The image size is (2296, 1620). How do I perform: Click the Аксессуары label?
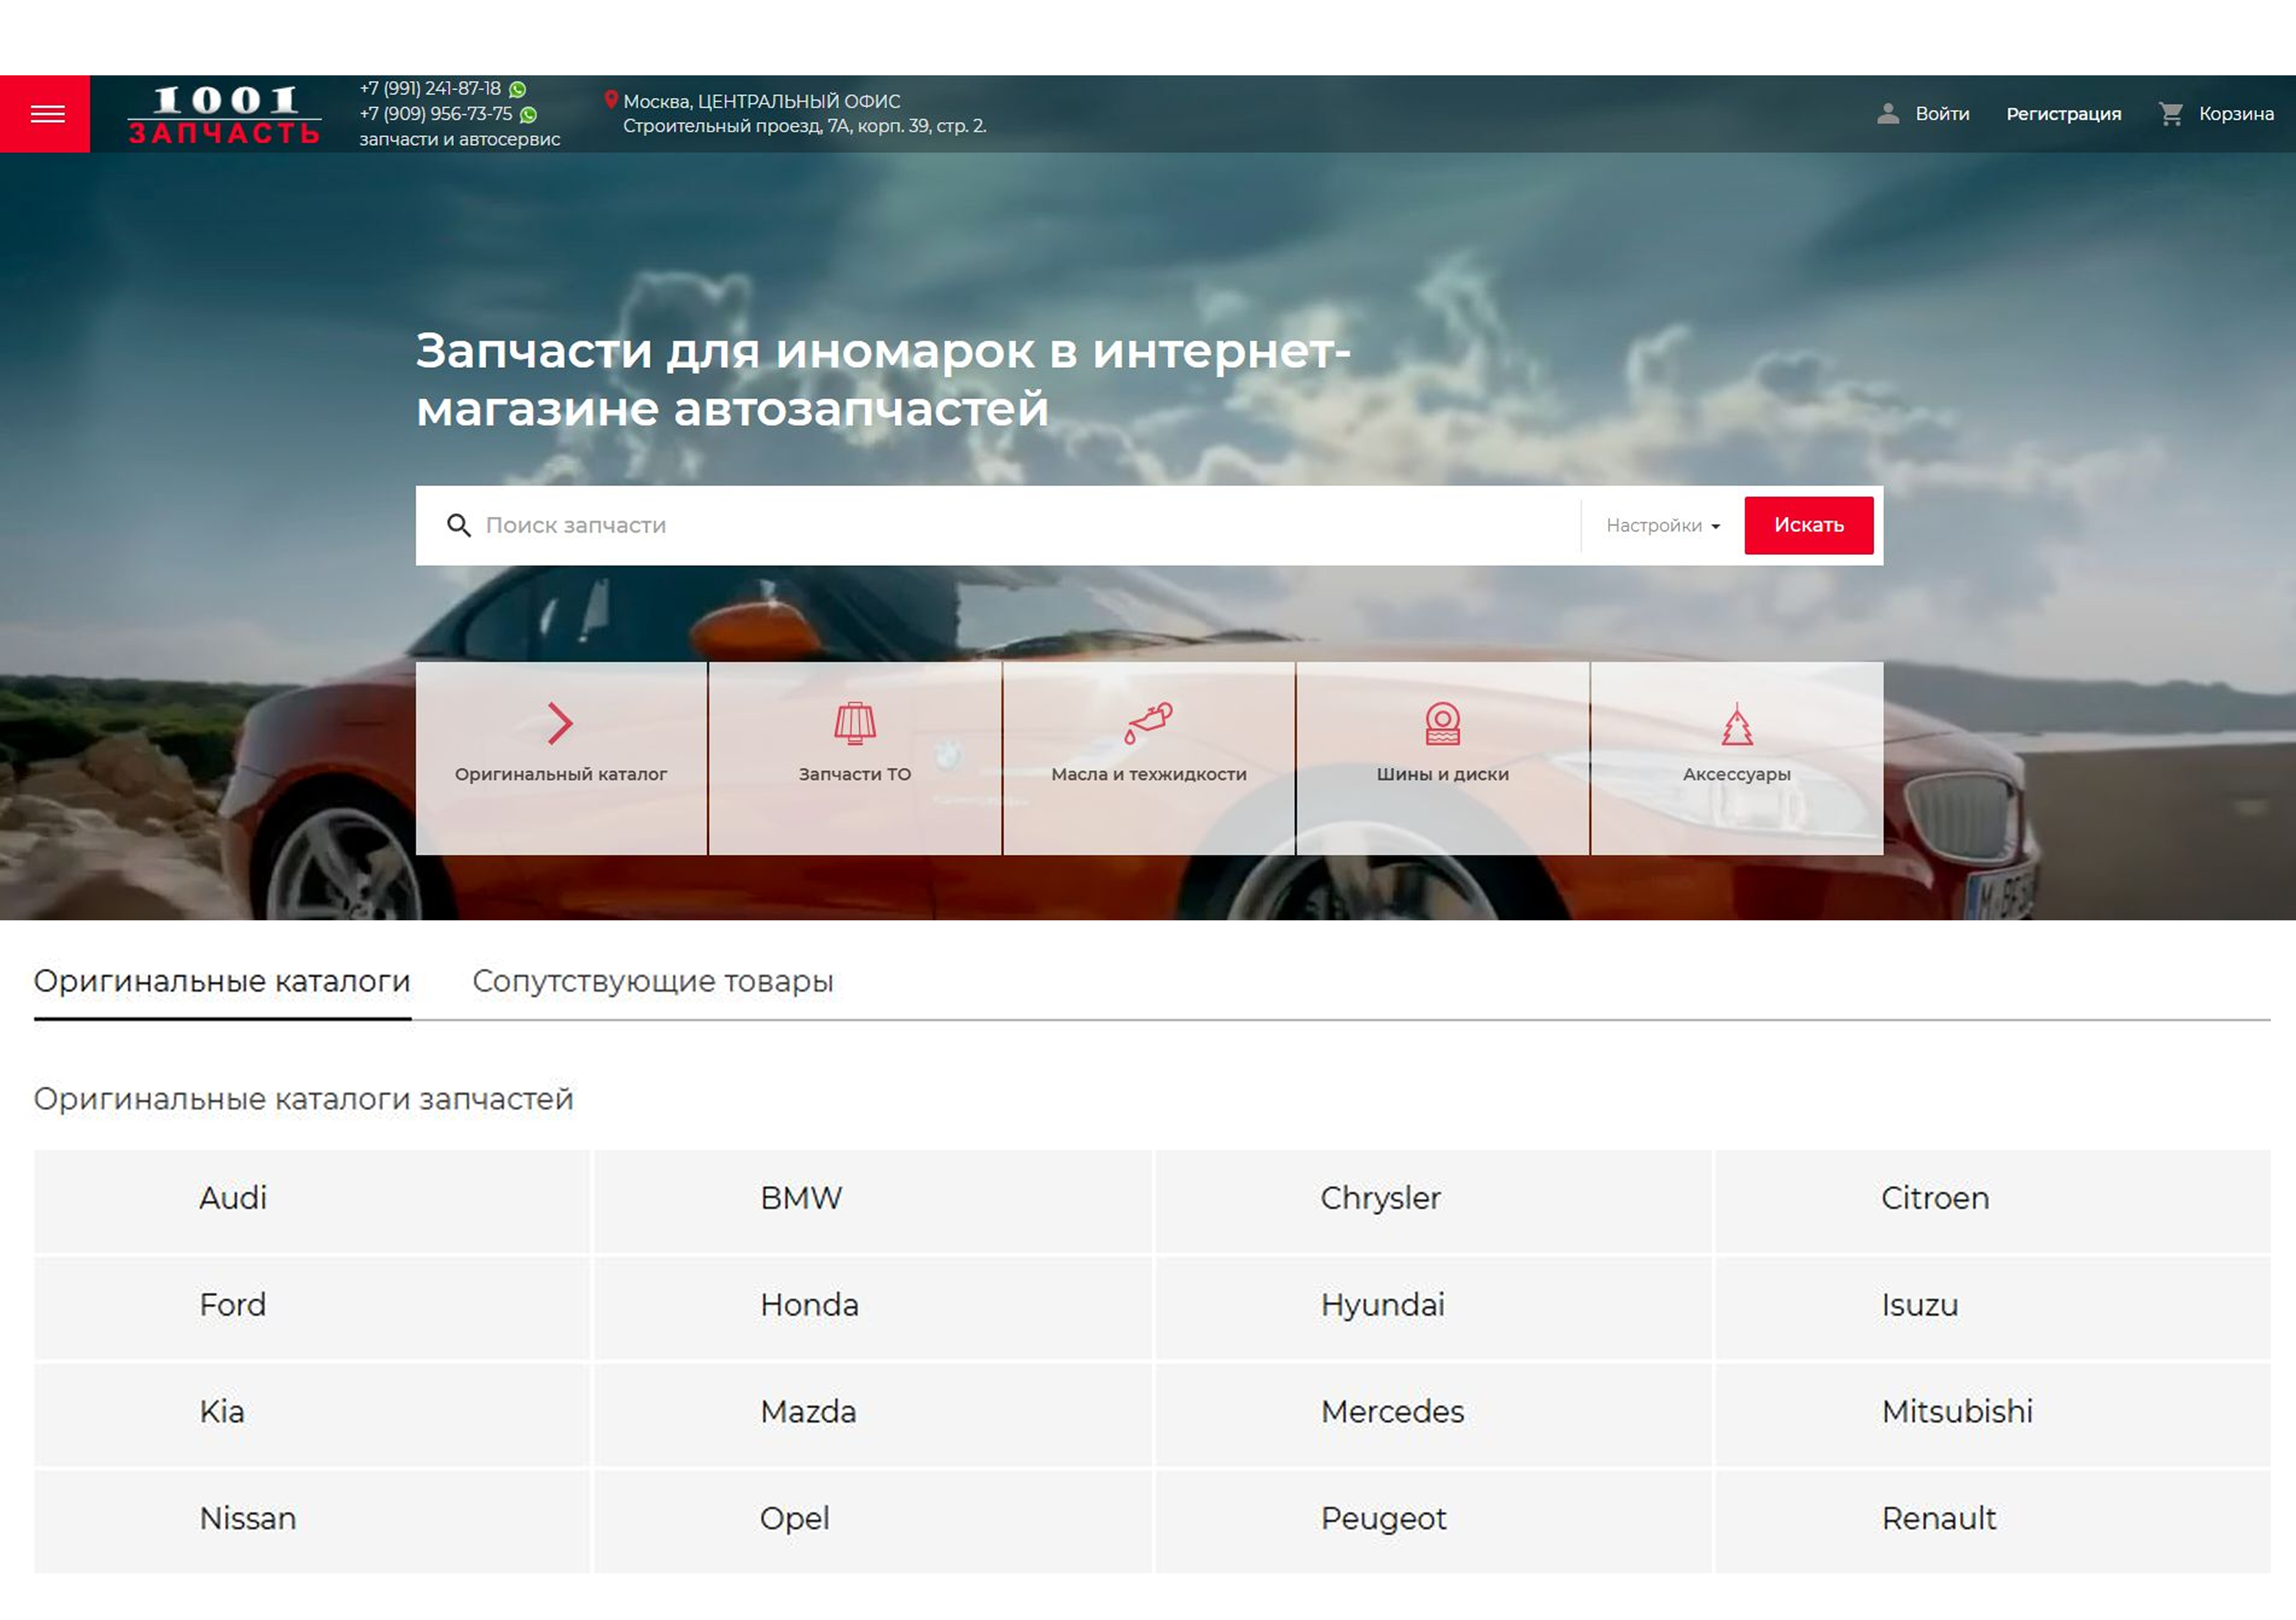tap(1737, 774)
